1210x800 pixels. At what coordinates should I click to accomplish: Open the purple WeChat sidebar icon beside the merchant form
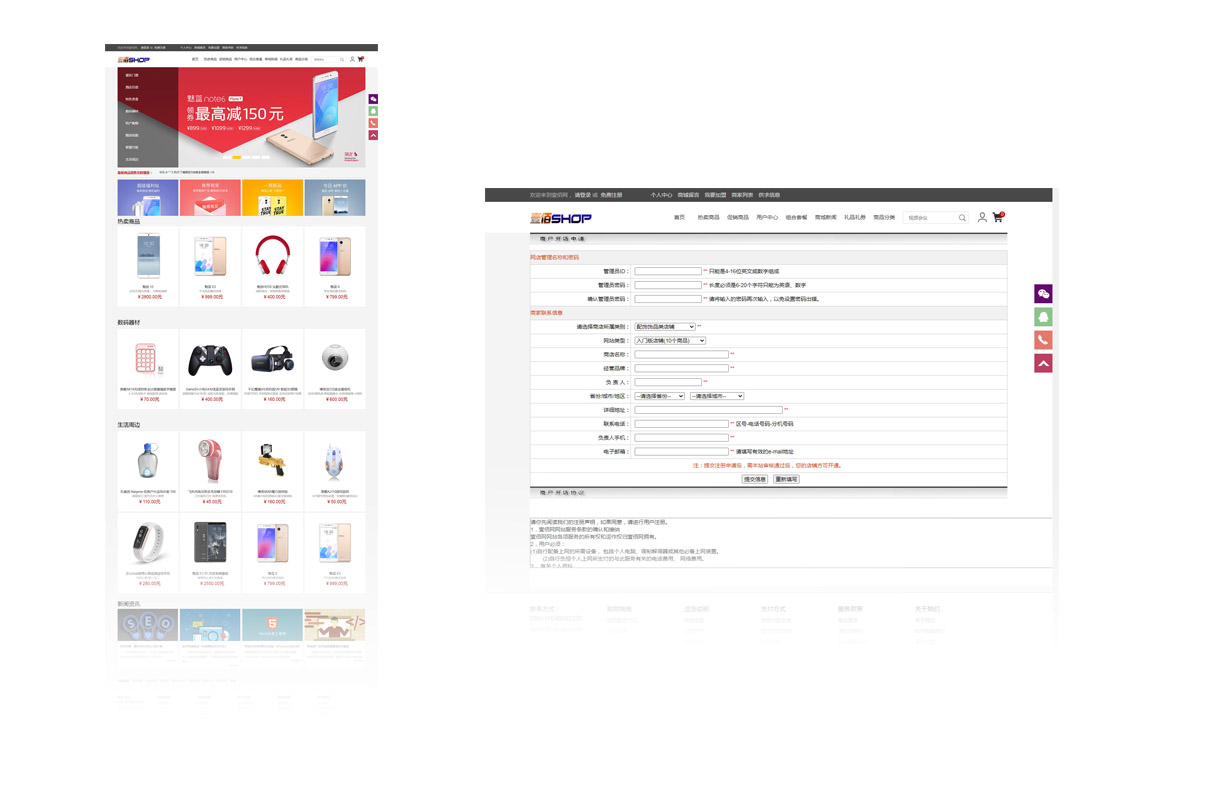1043,294
